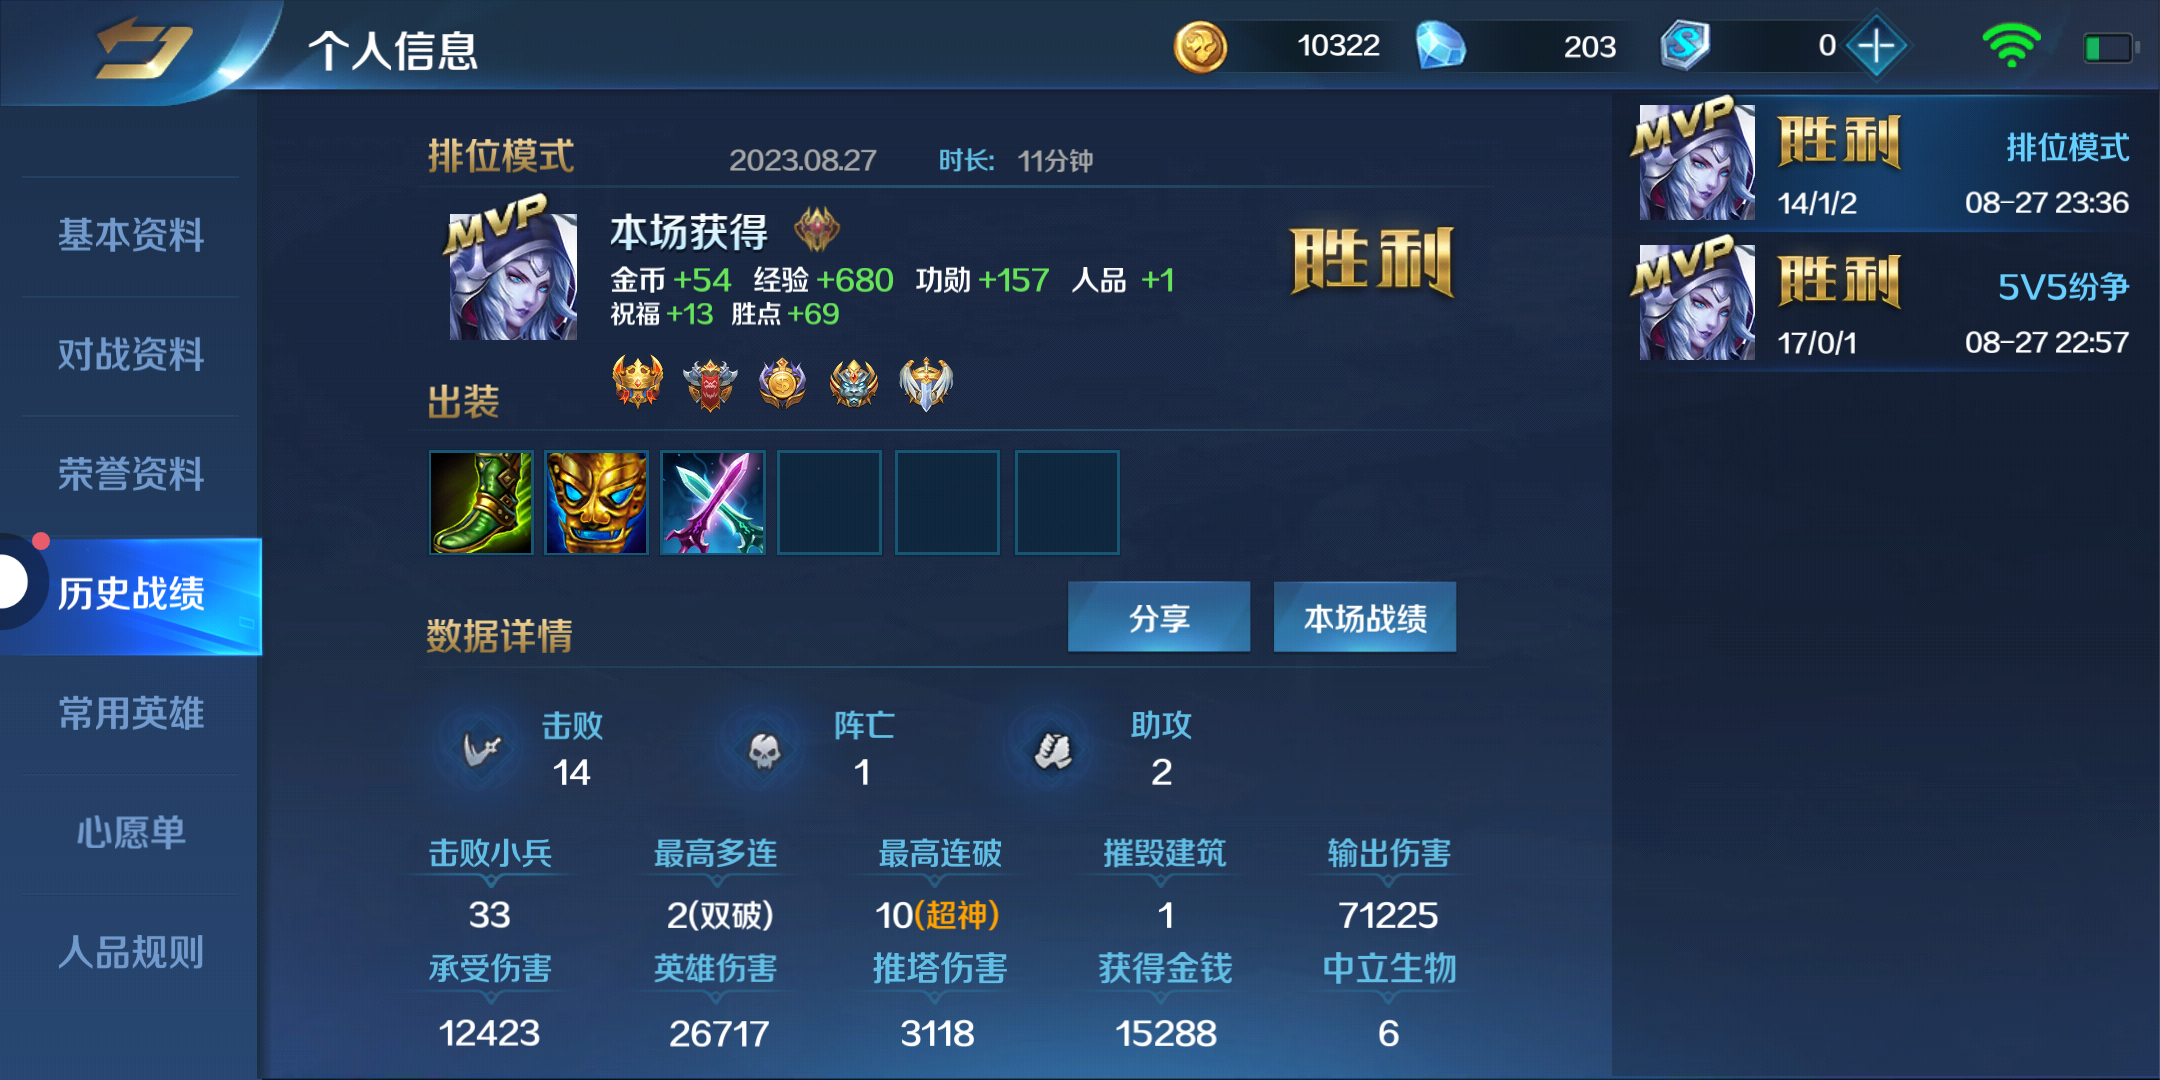Tap the first gold crown medal badge
The width and height of the screenshot is (2160, 1080).
tap(638, 383)
